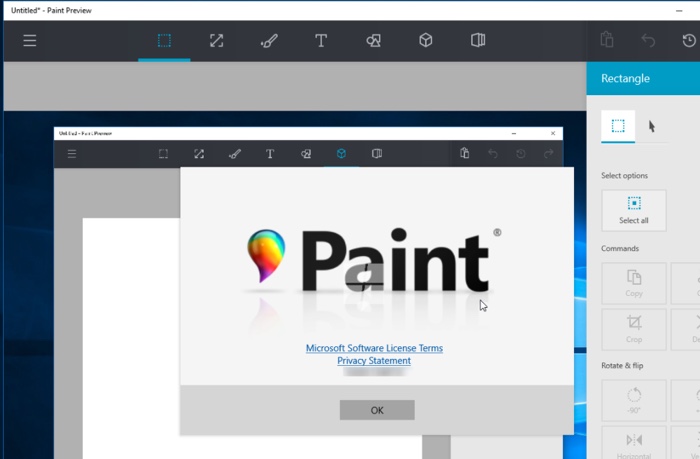The height and width of the screenshot is (459, 700).
Task: Open the 2D shapes tool in outer toolbar
Action: (373, 41)
